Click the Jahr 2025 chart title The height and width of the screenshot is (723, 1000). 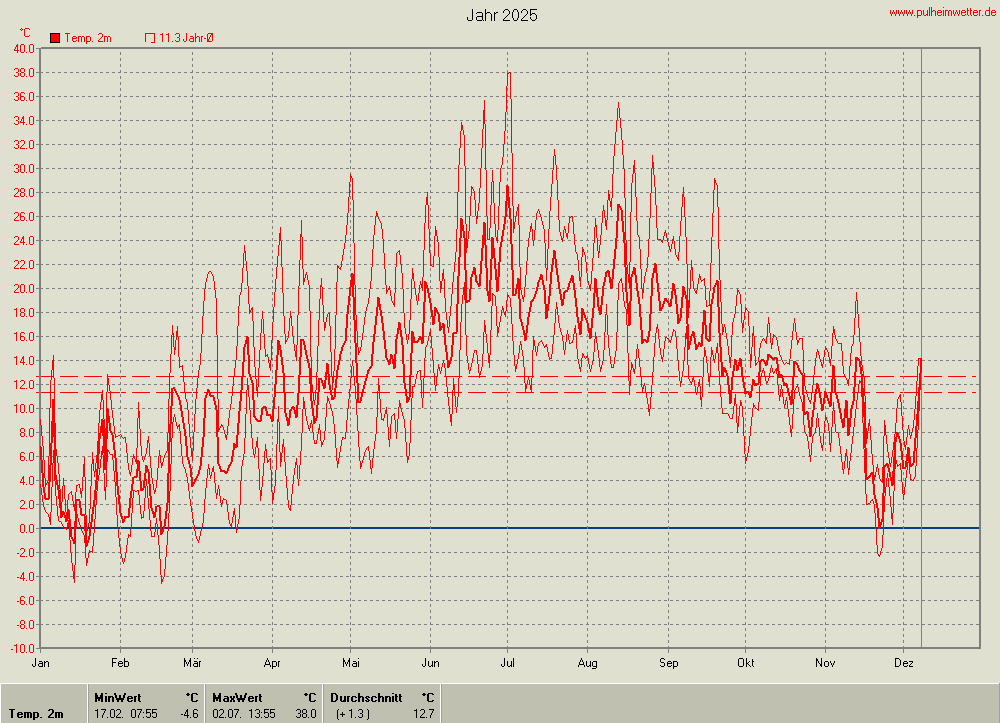[501, 15]
